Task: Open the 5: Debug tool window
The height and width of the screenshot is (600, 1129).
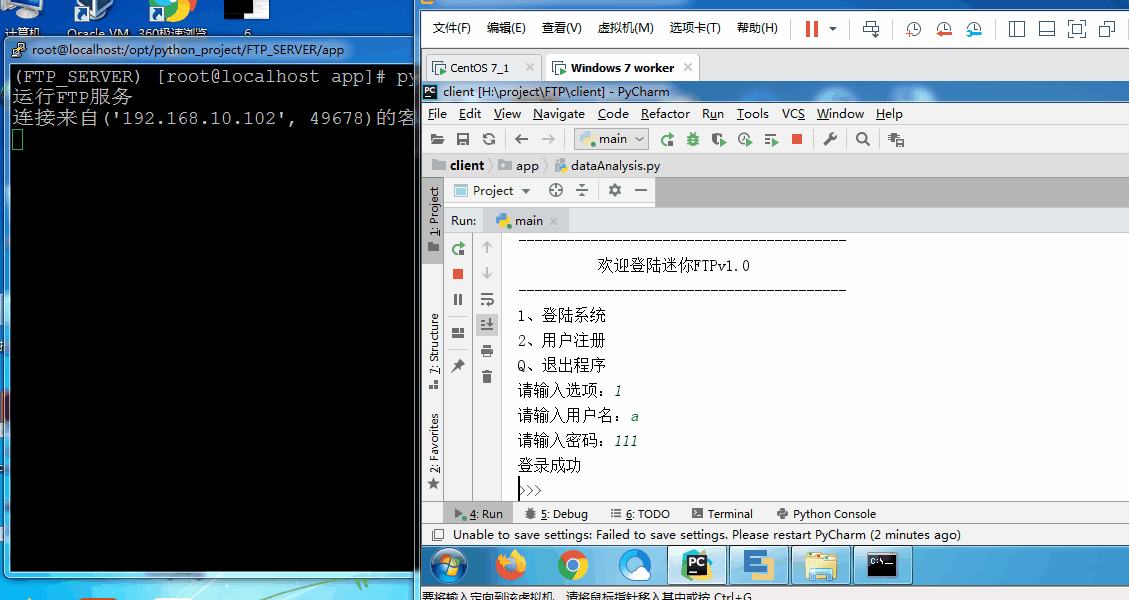Action: point(556,514)
